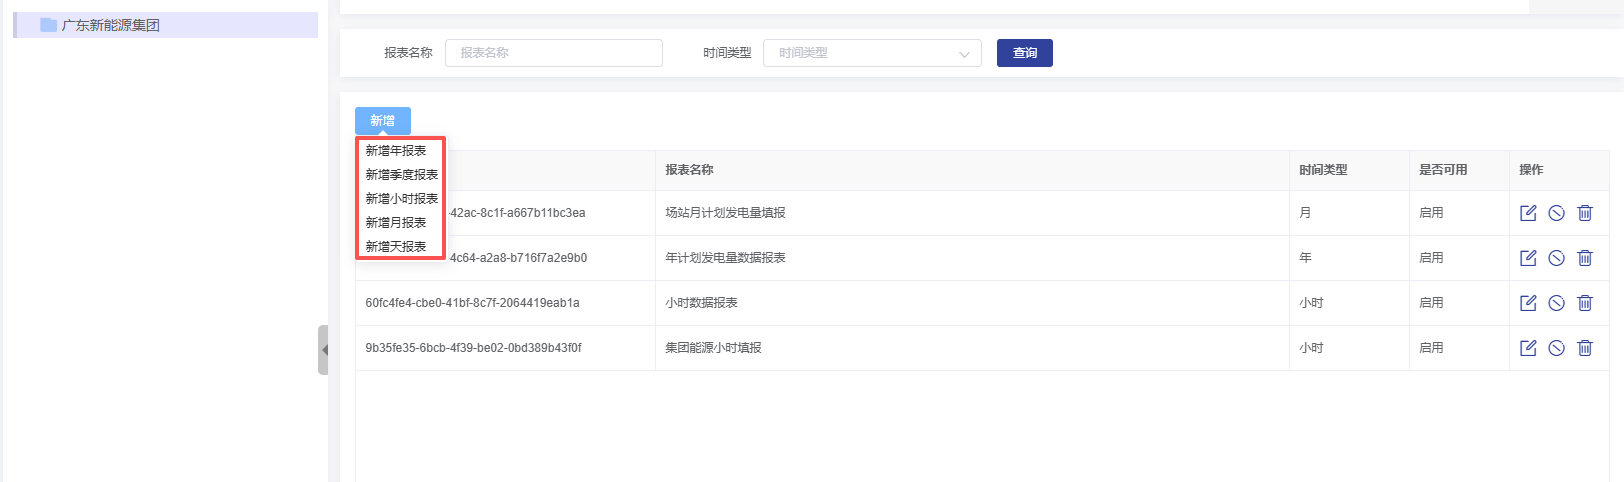This screenshot has width=1624, height=482.
Task: Choose 新增季度报表 menu option
Action: pos(401,175)
